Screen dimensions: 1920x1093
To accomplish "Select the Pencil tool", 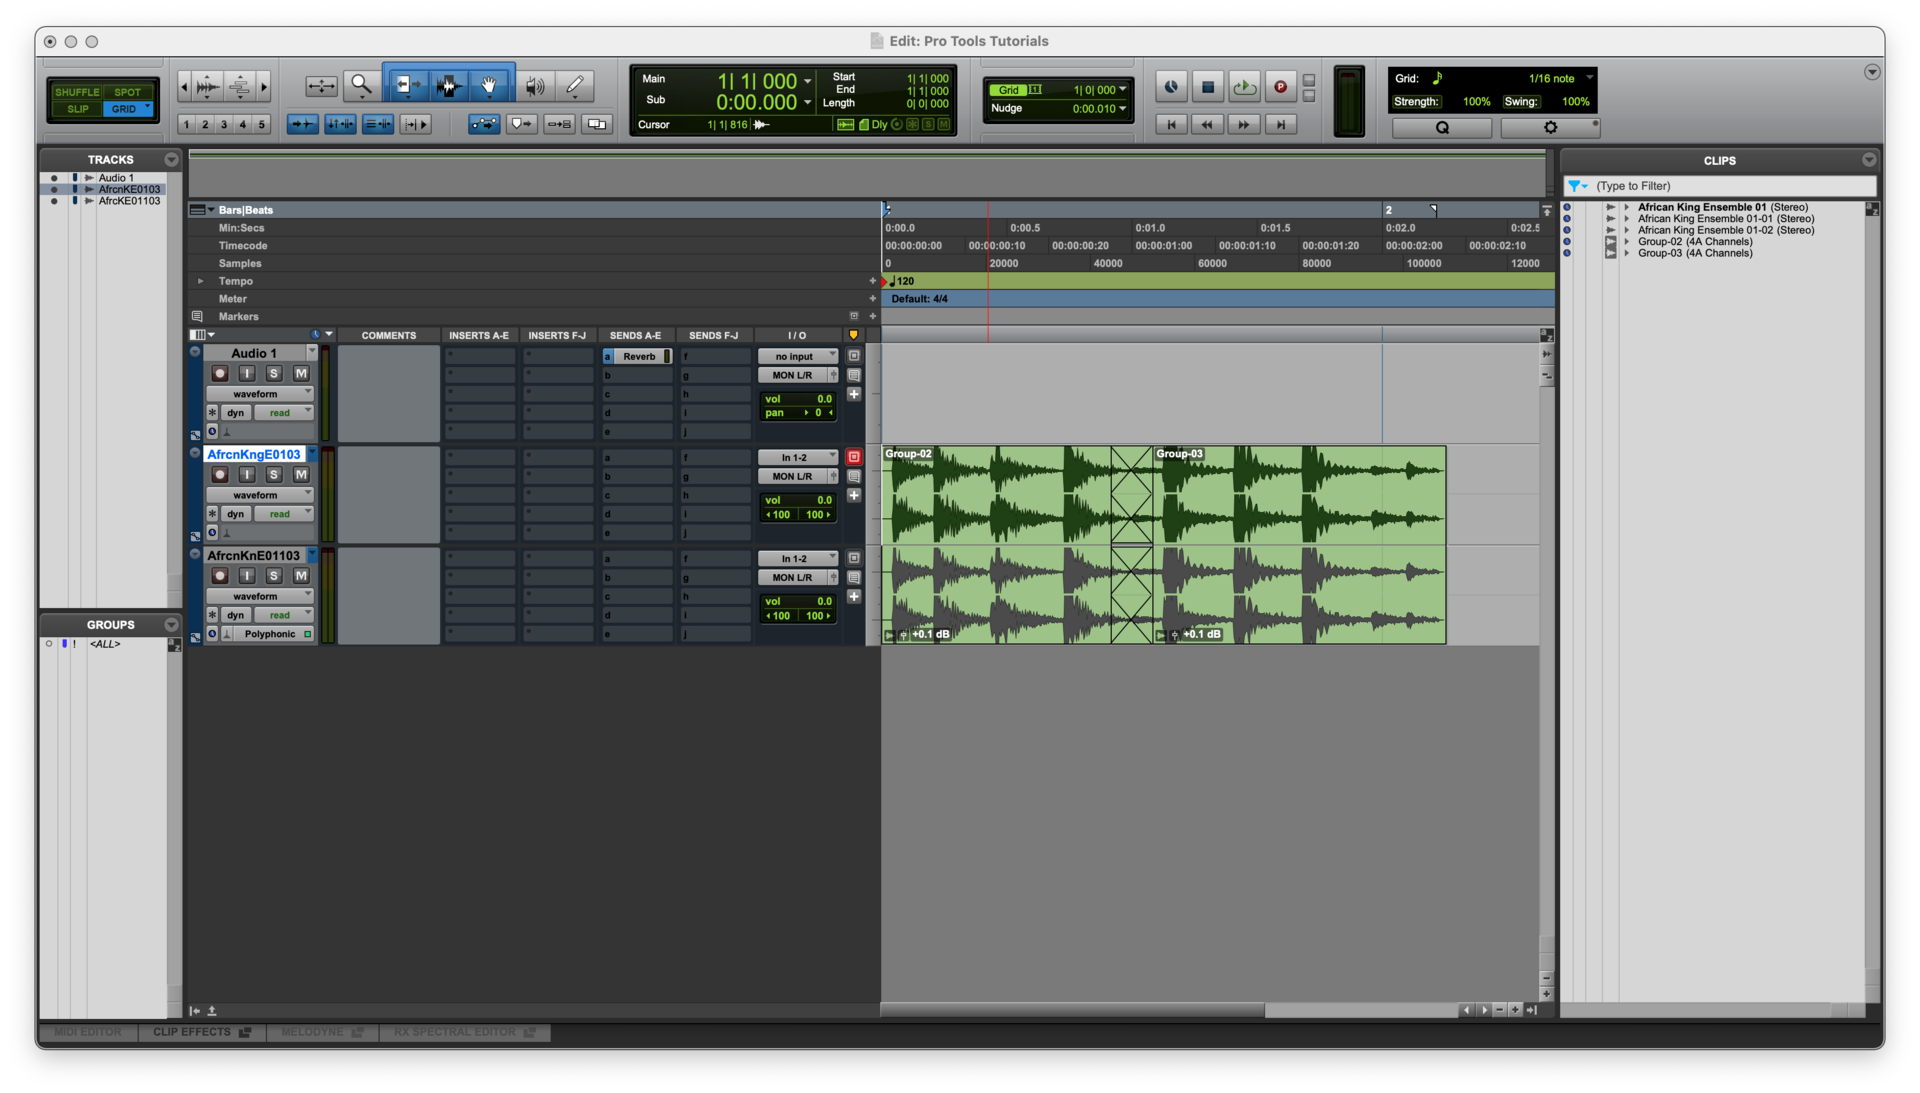I will coord(575,86).
